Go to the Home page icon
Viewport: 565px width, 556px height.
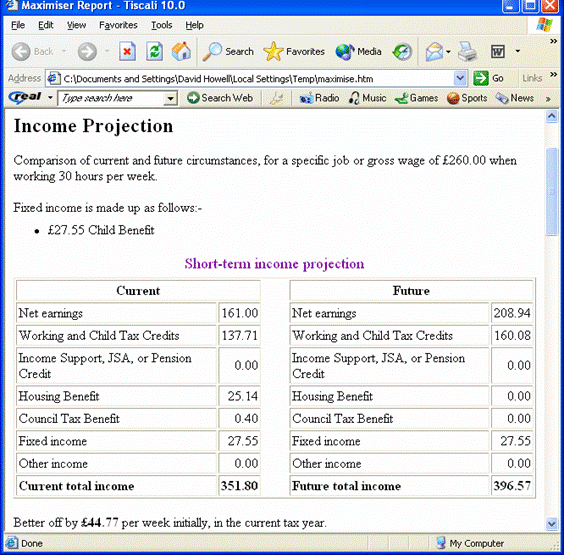tap(181, 52)
